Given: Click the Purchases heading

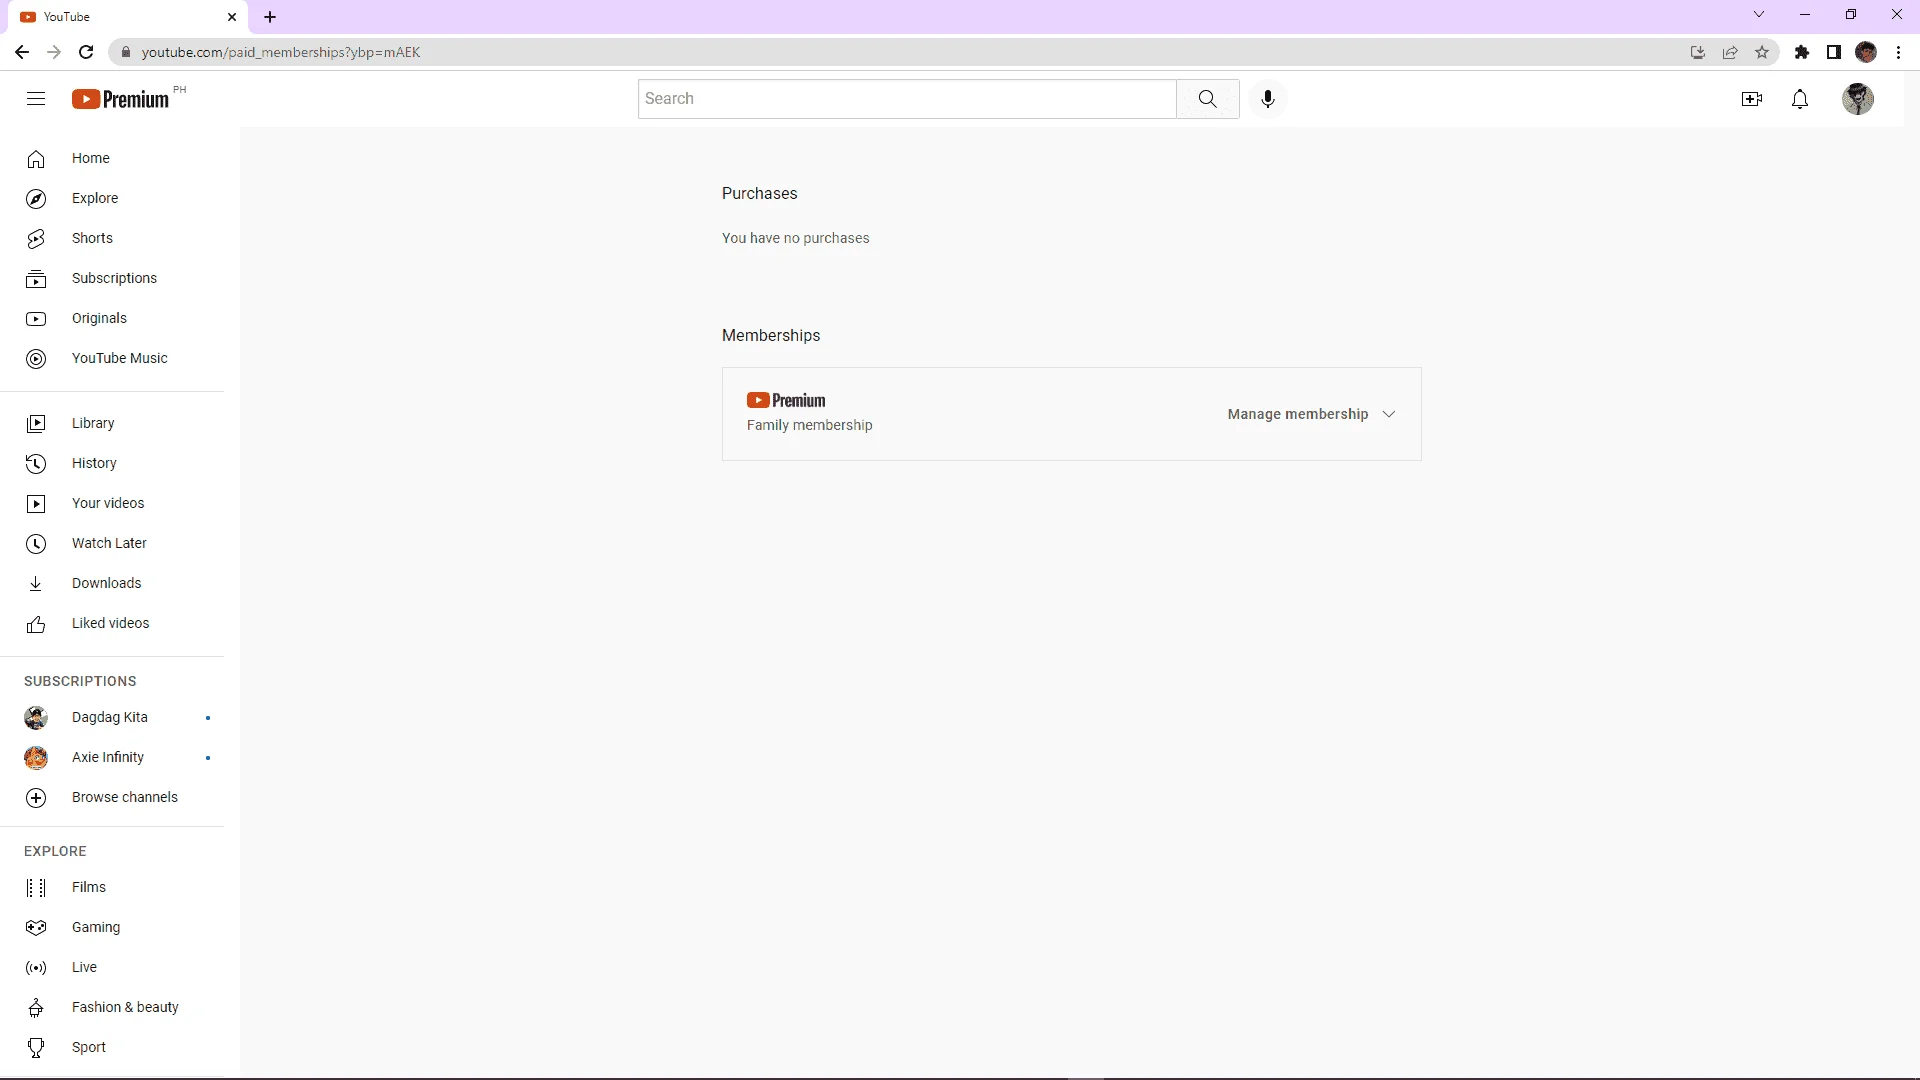Looking at the screenshot, I should coord(760,193).
